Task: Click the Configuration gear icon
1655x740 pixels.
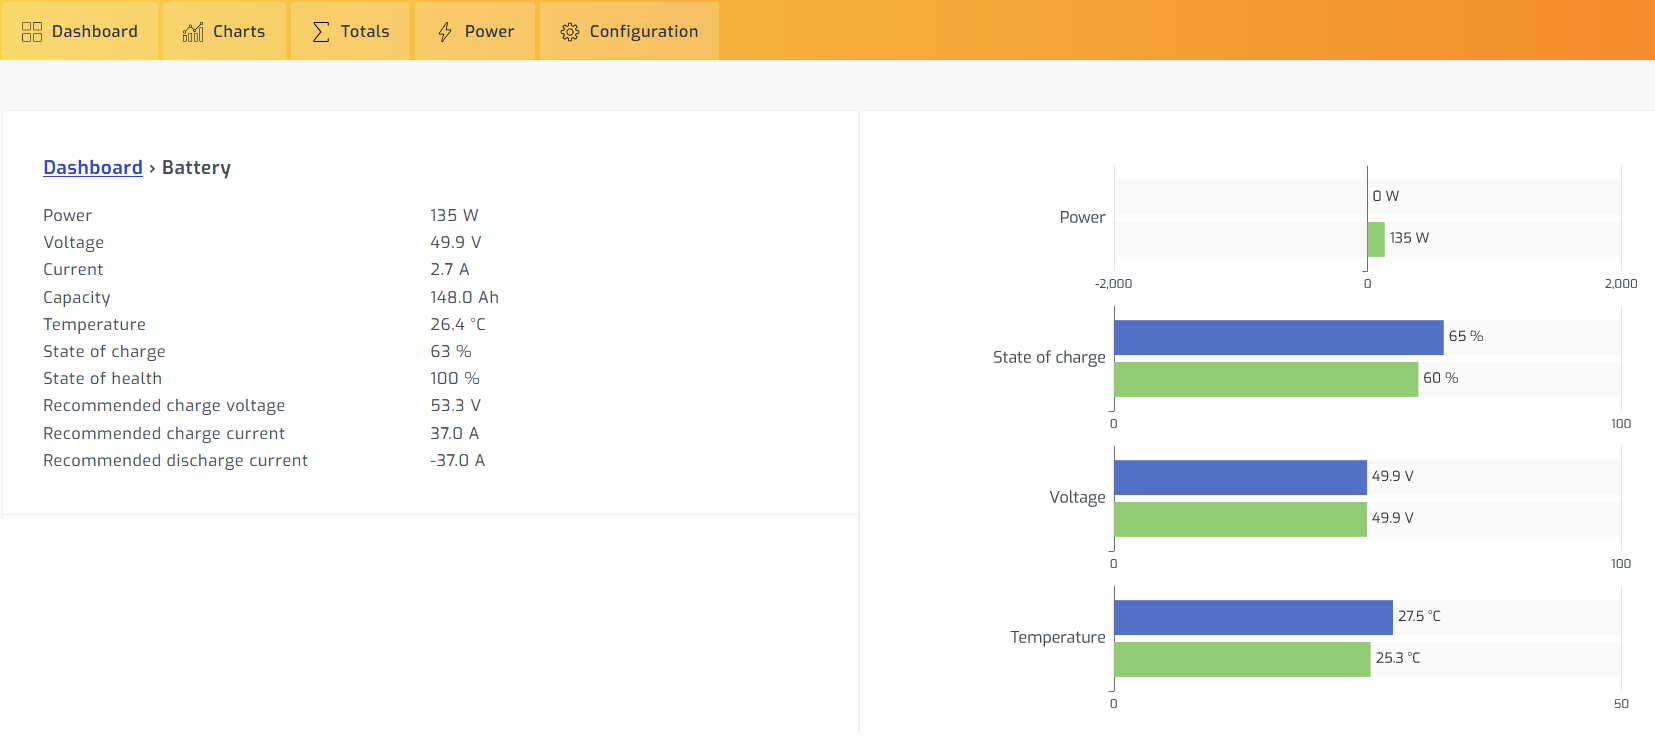Action: pos(570,32)
